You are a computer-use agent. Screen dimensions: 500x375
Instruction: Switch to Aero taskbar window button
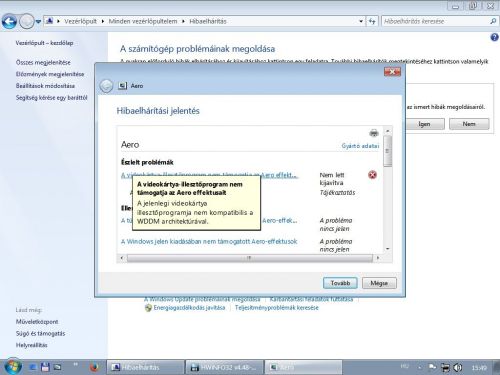(x=303, y=367)
